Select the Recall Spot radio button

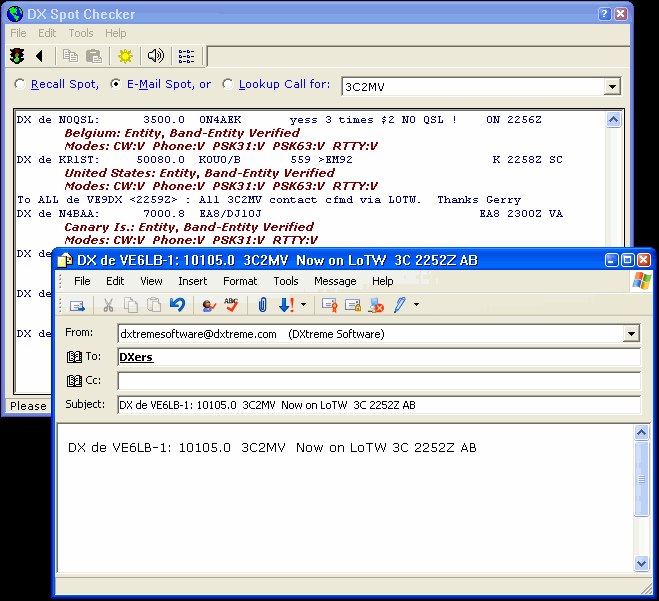(19, 84)
